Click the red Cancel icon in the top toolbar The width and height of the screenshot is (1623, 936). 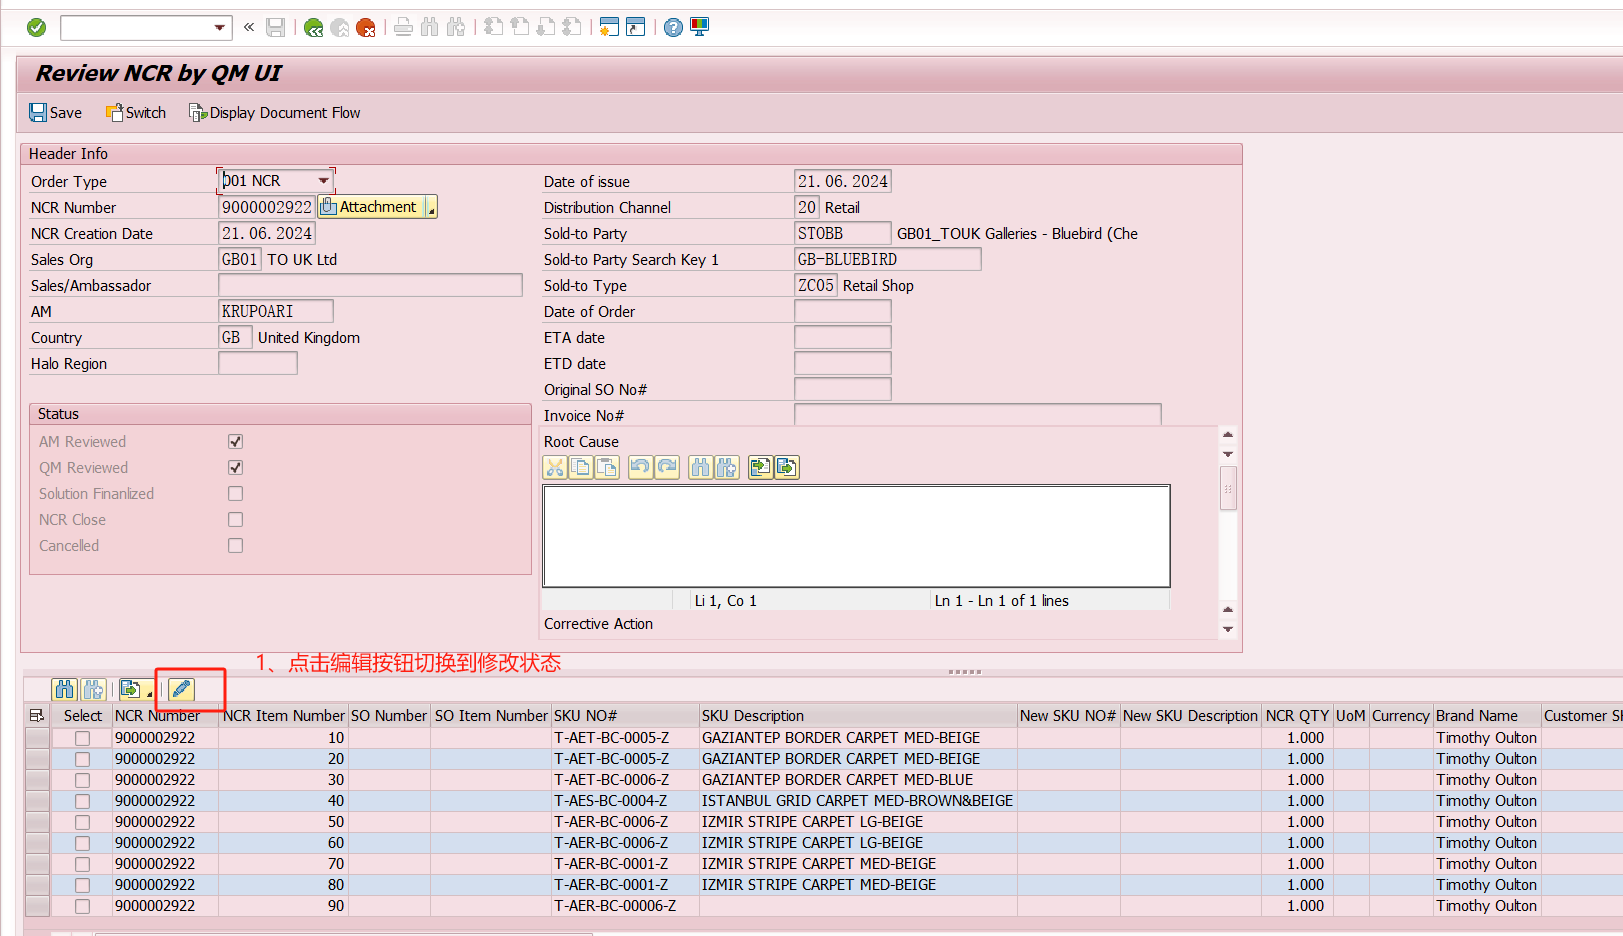[x=366, y=28]
